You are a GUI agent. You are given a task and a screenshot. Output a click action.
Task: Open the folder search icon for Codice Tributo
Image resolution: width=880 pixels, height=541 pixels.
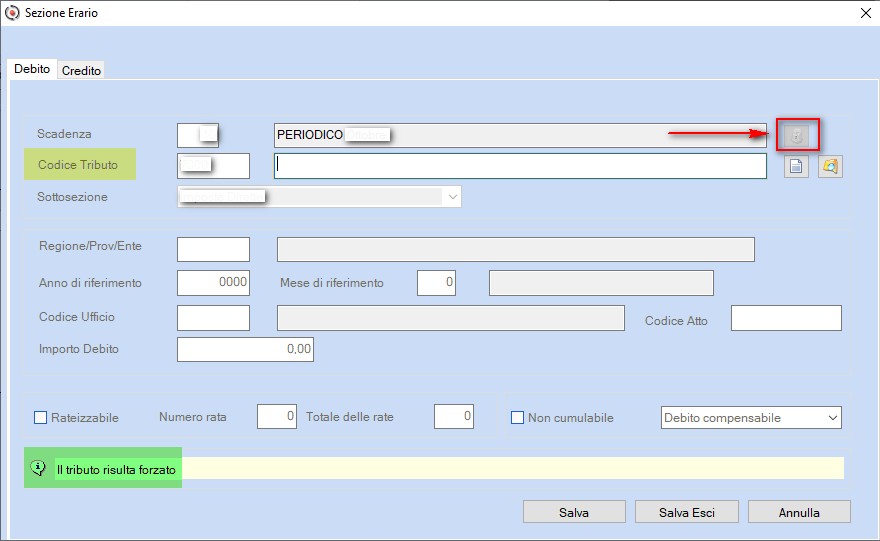coord(830,167)
